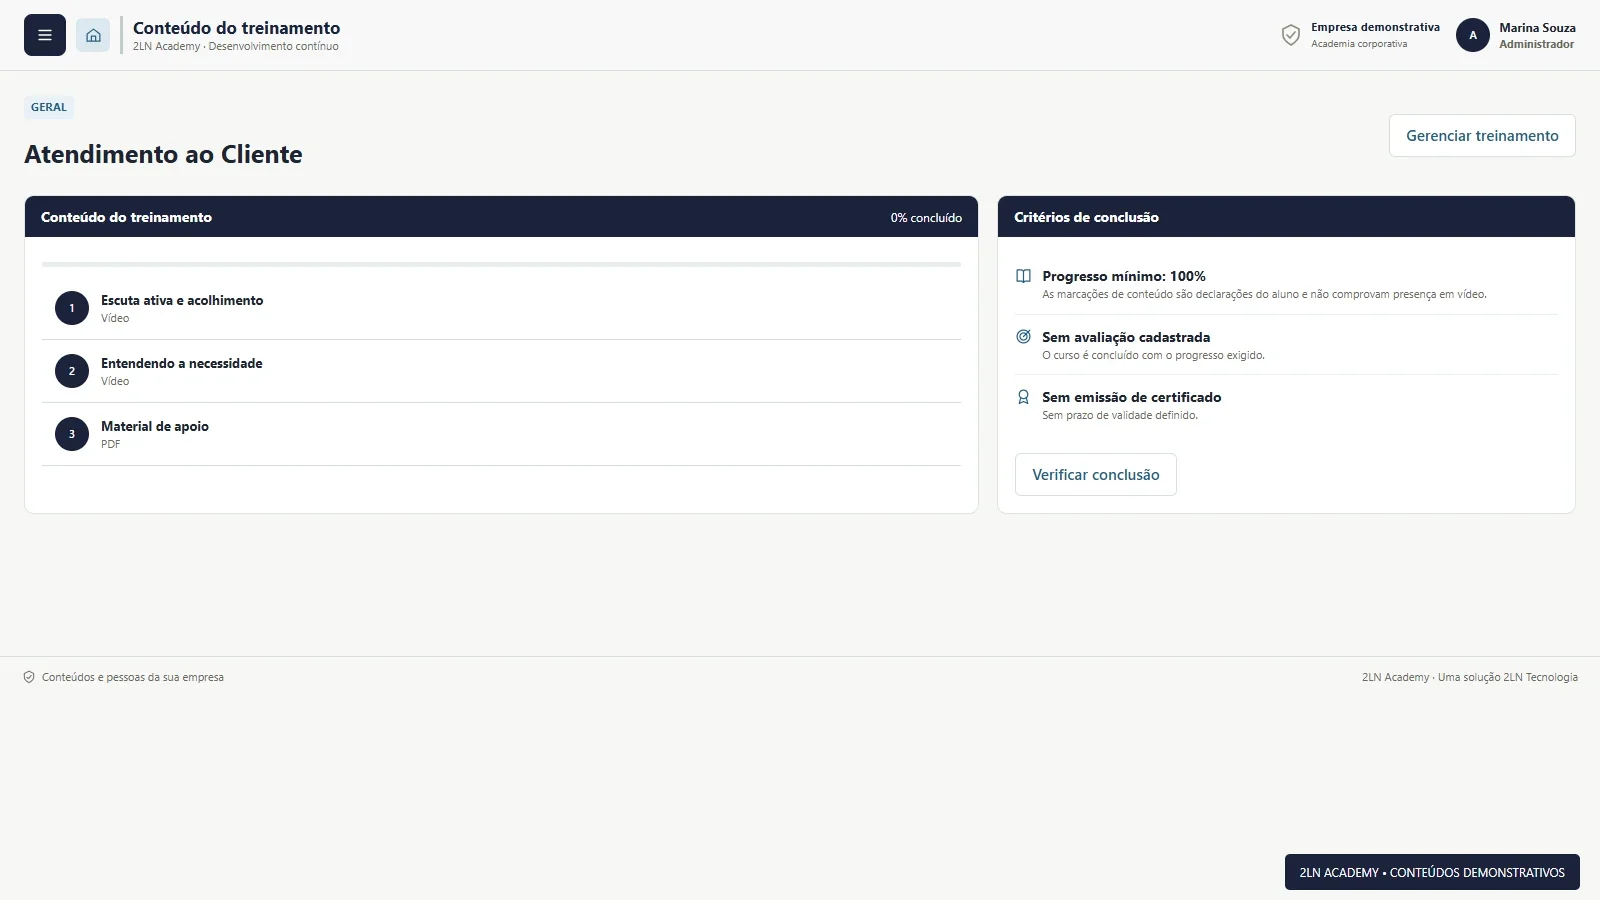Go to the home icon button
This screenshot has height=900, width=1600.
coord(93,35)
